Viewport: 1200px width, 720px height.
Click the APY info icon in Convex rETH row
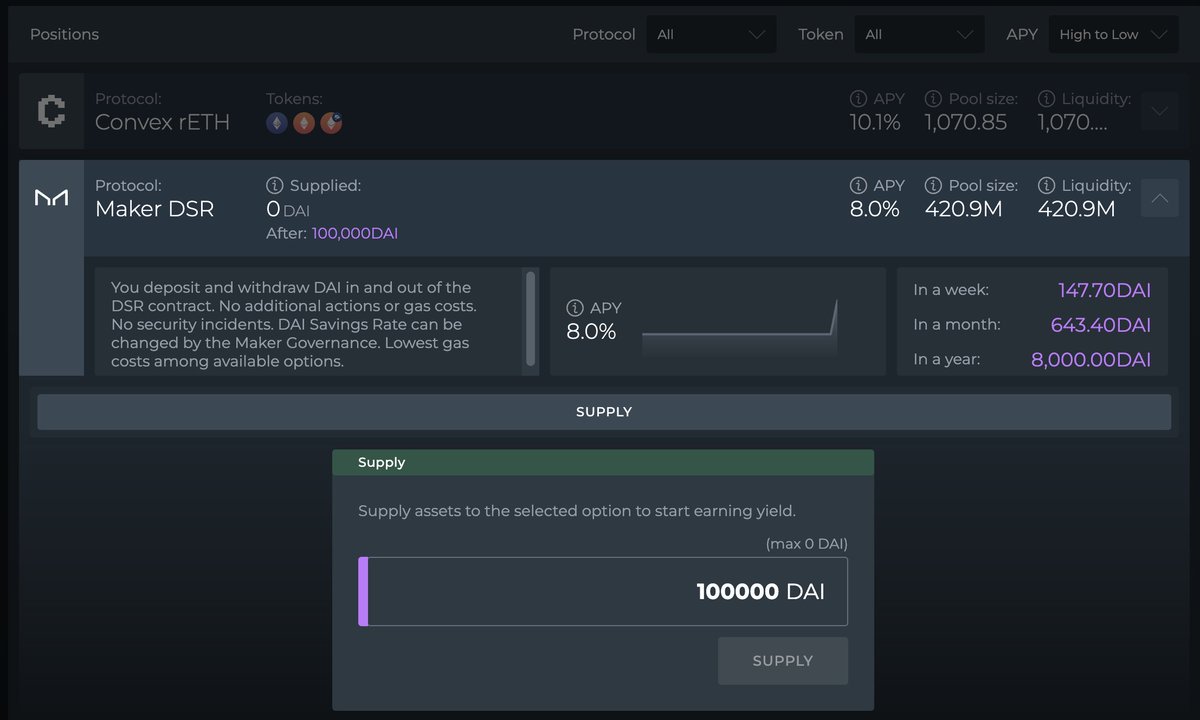(858, 99)
